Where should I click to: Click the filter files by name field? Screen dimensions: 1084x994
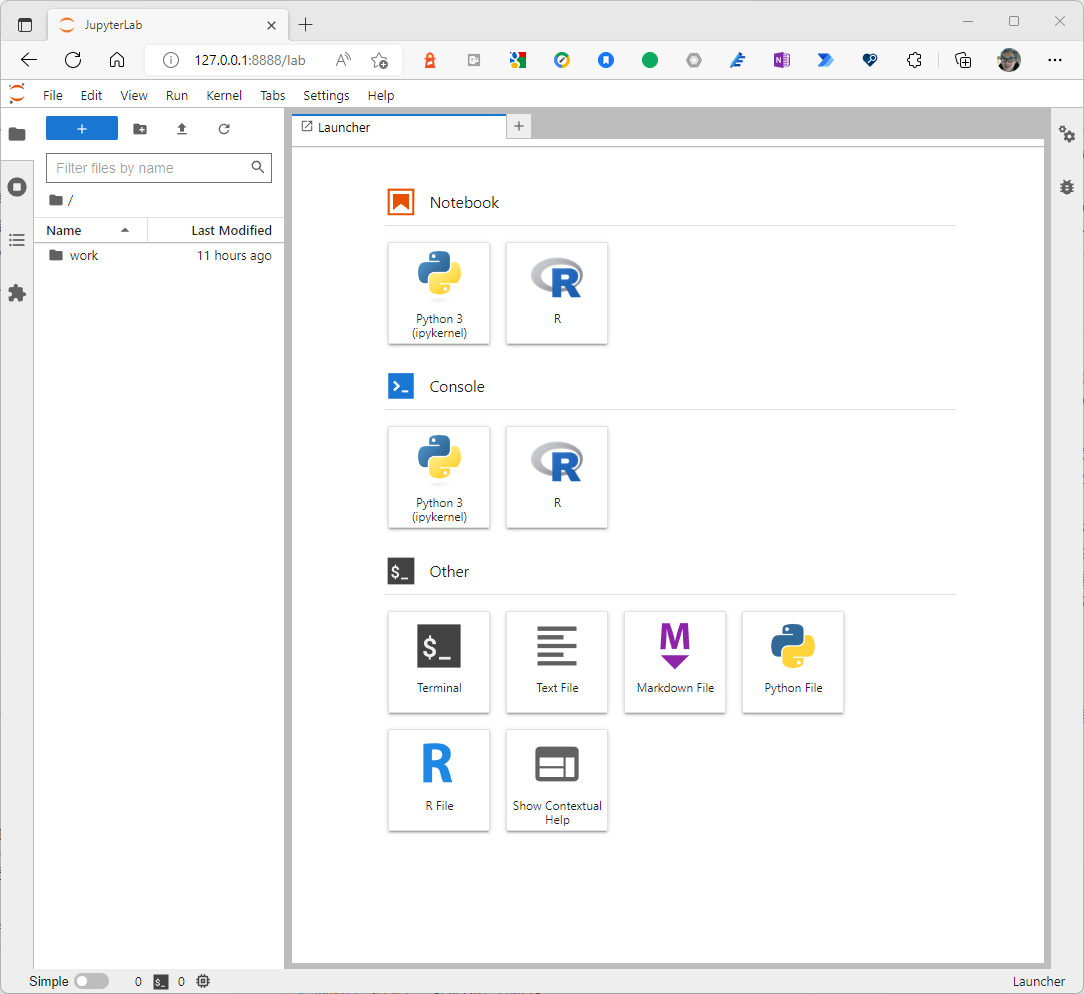point(150,168)
